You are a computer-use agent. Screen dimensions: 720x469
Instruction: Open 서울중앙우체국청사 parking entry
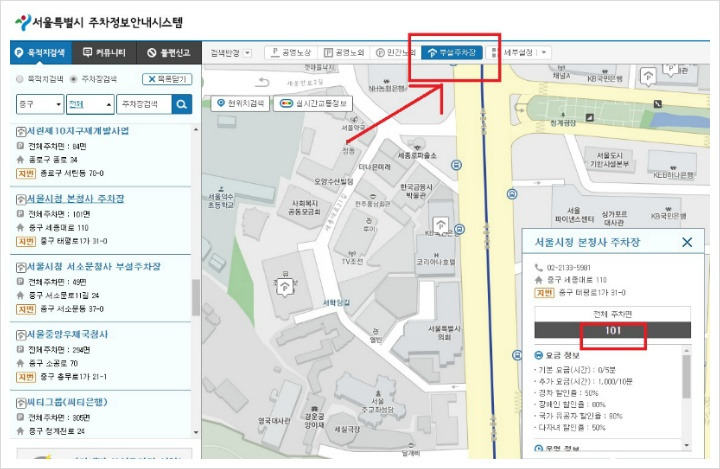point(67,334)
